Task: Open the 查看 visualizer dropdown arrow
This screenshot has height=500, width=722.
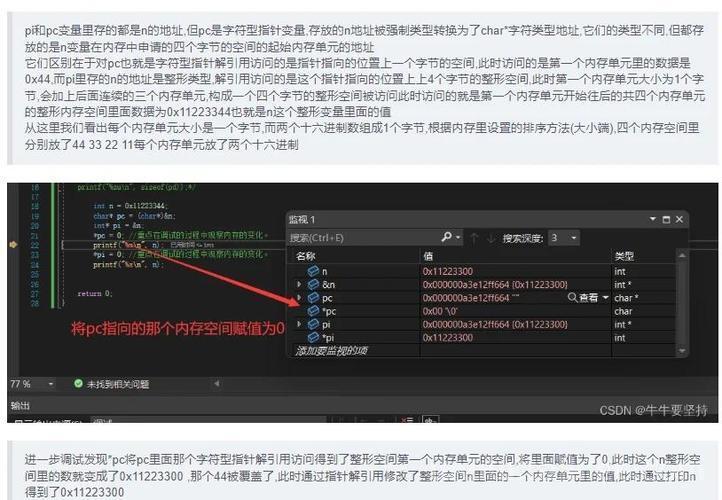Action: 606,297
